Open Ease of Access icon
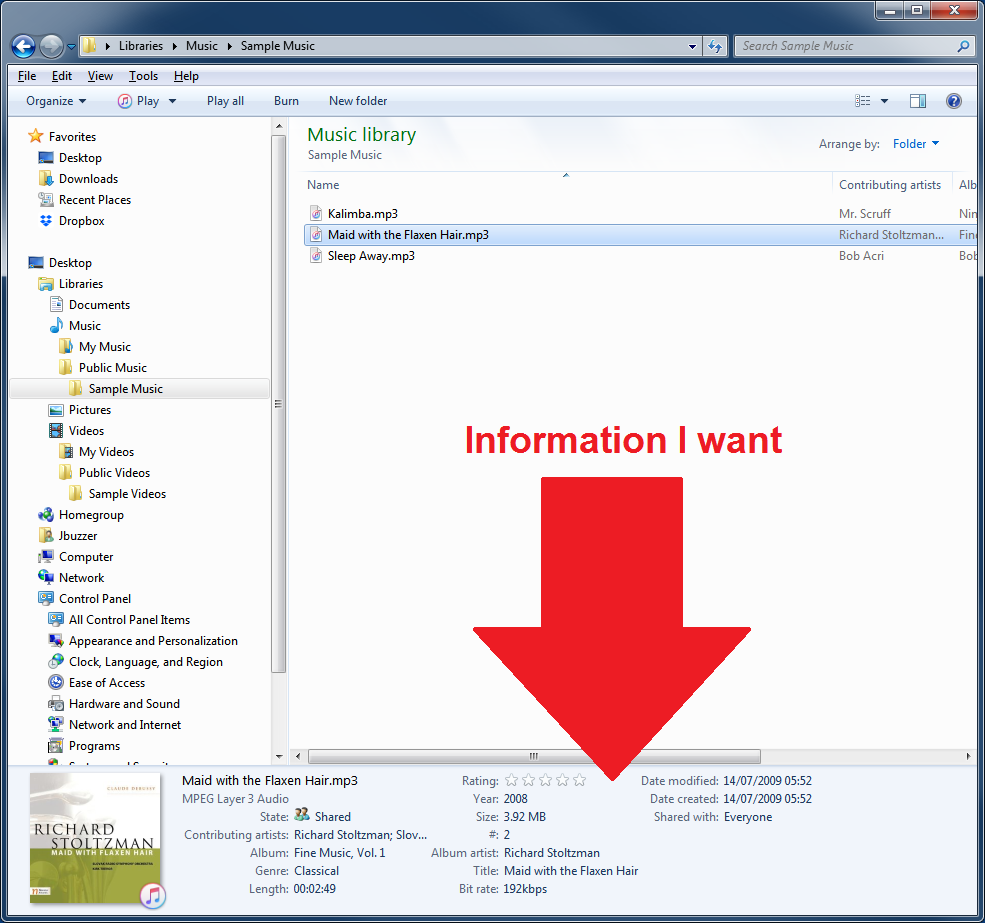Viewport: 985px width, 923px height. click(56, 683)
